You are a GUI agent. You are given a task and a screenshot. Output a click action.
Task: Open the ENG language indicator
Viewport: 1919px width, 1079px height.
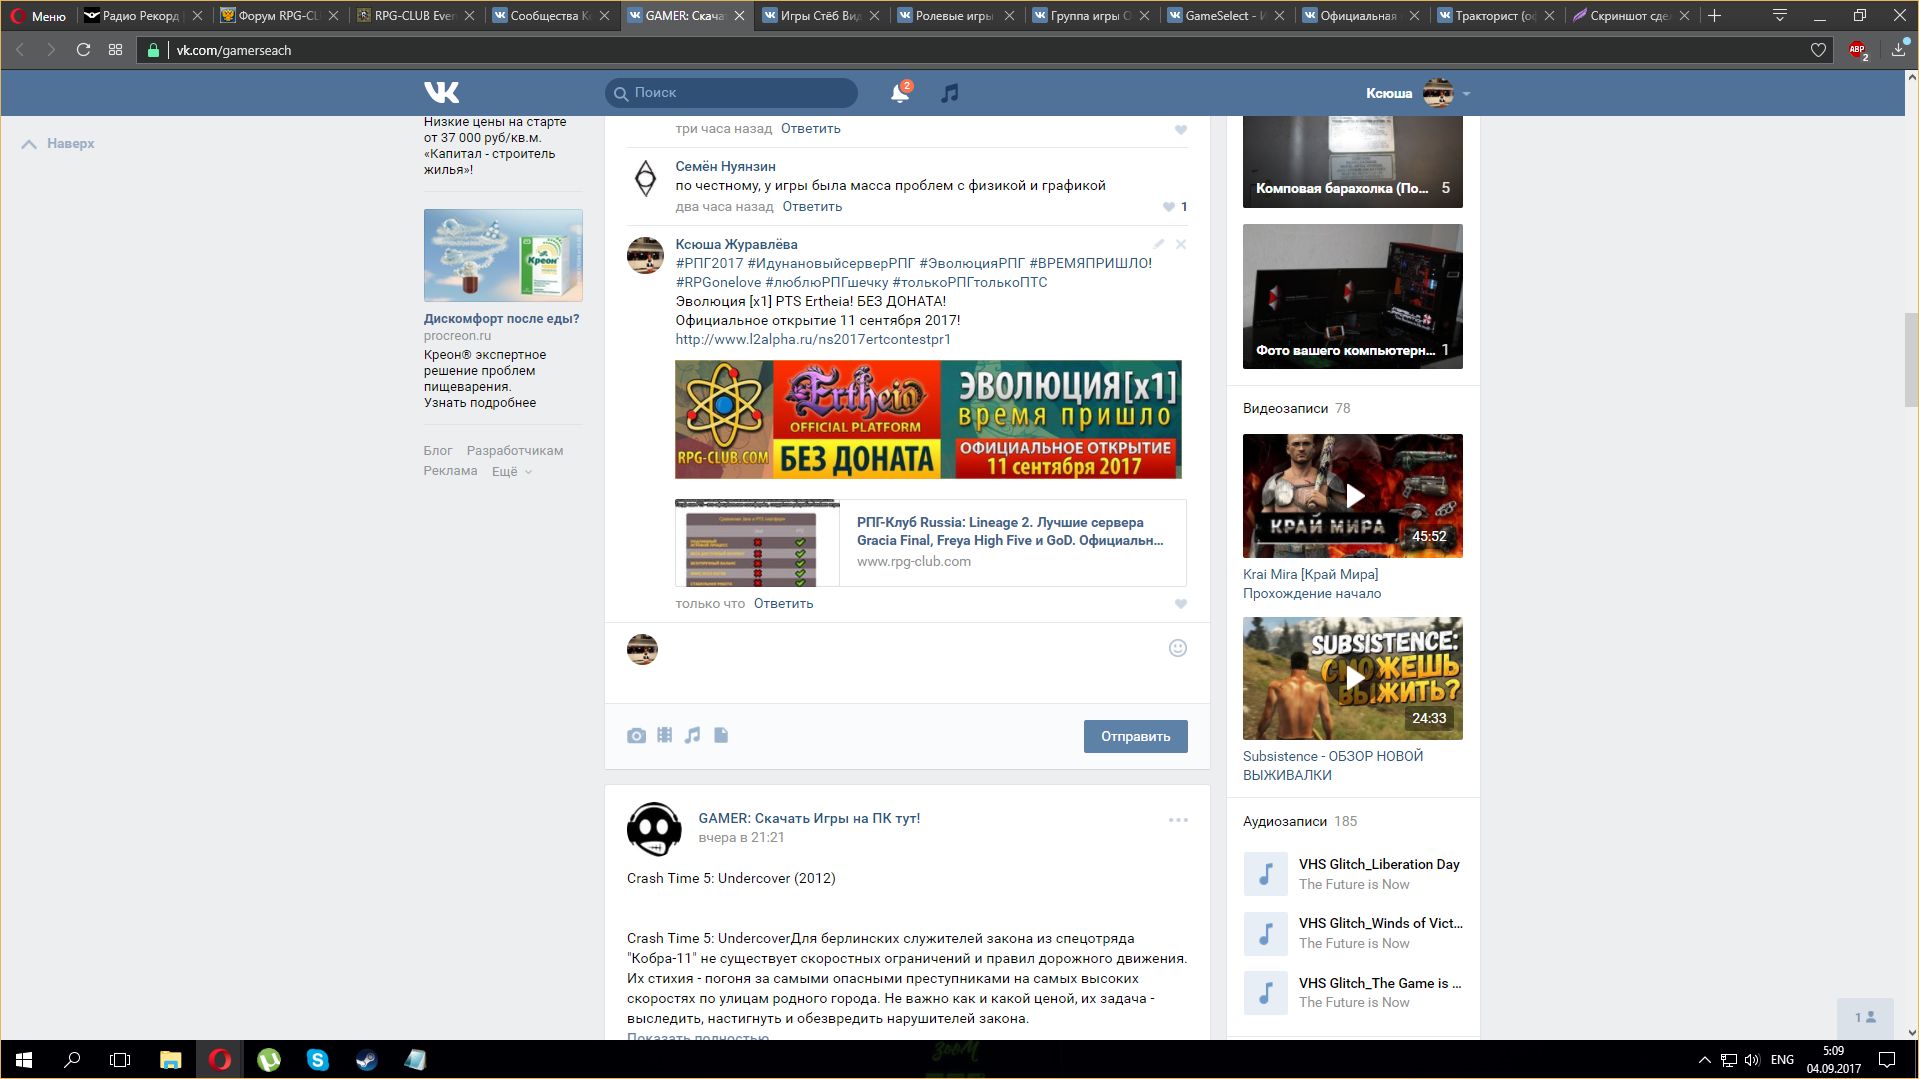click(x=1782, y=1060)
